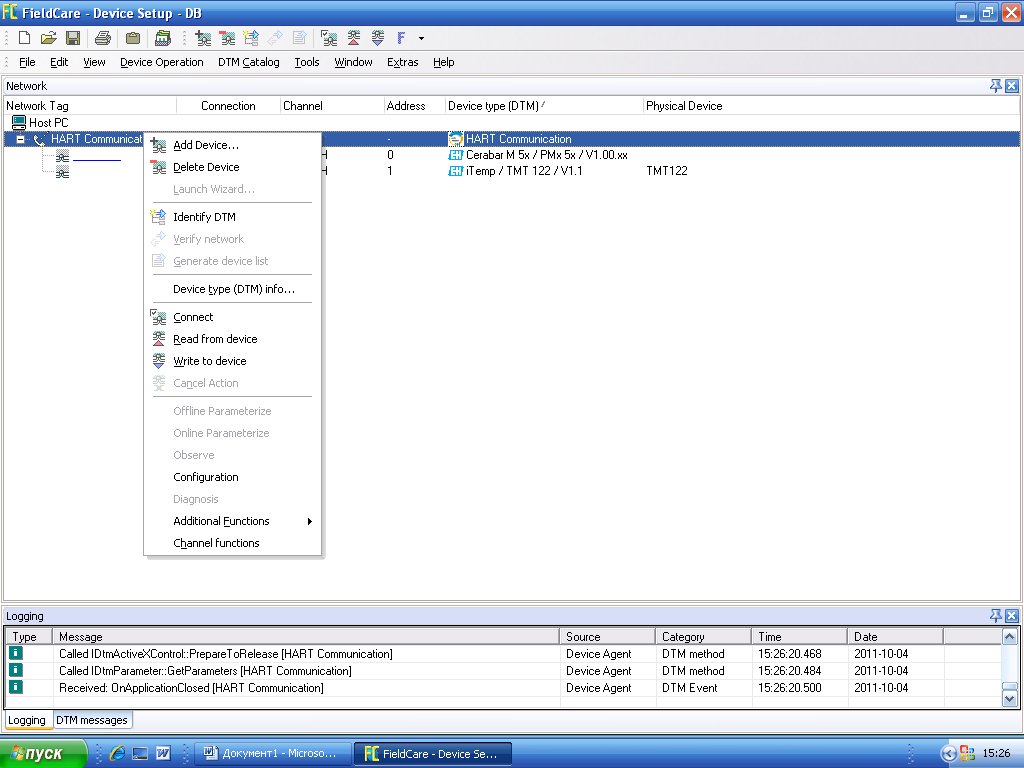Close the Logging panel
The image size is (1024, 768).
click(x=1012, y=615)
